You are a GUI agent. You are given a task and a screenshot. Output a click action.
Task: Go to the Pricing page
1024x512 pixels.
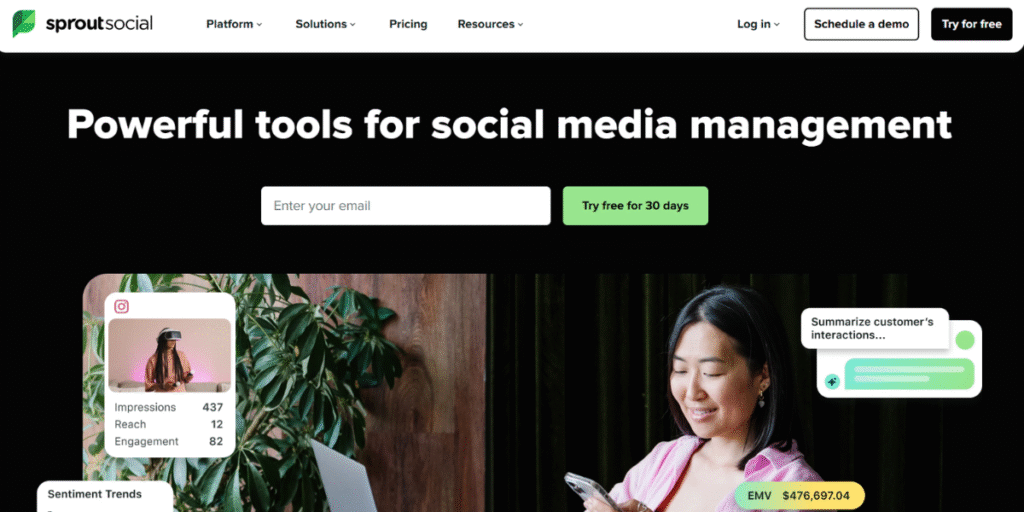tap(408, 24)
